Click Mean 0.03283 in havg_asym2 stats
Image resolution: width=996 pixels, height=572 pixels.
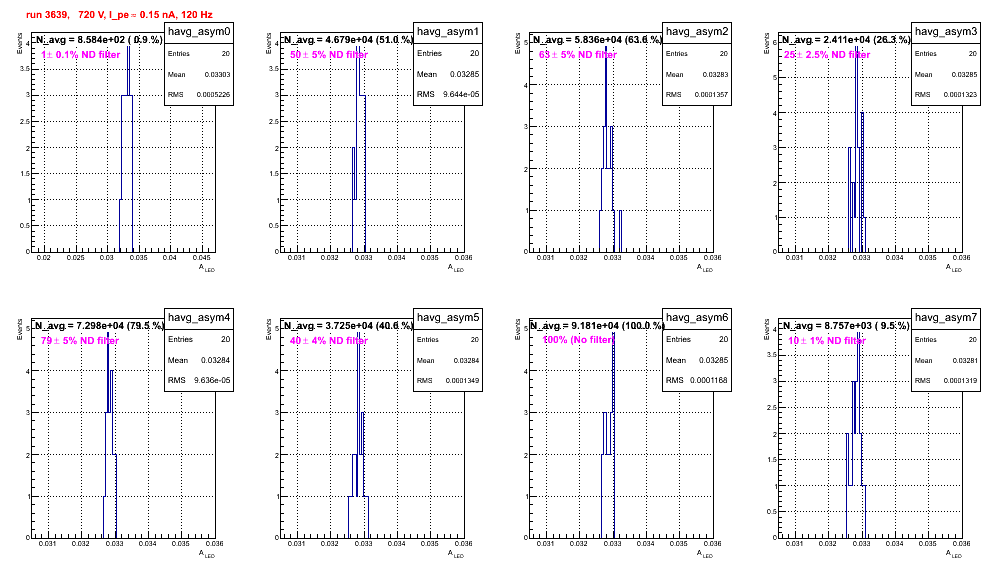point(697,74)
